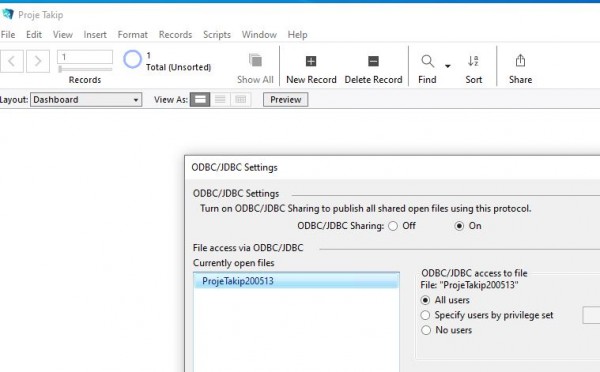Click the Proje Takip app icon
This screenshot has height=372, width=600.
(8, 15)
